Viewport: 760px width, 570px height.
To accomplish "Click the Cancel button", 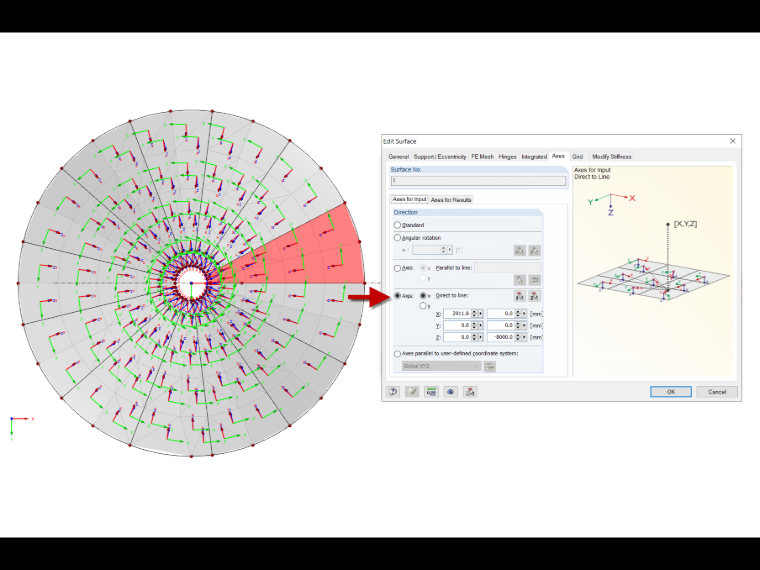I will click(717, 392).
